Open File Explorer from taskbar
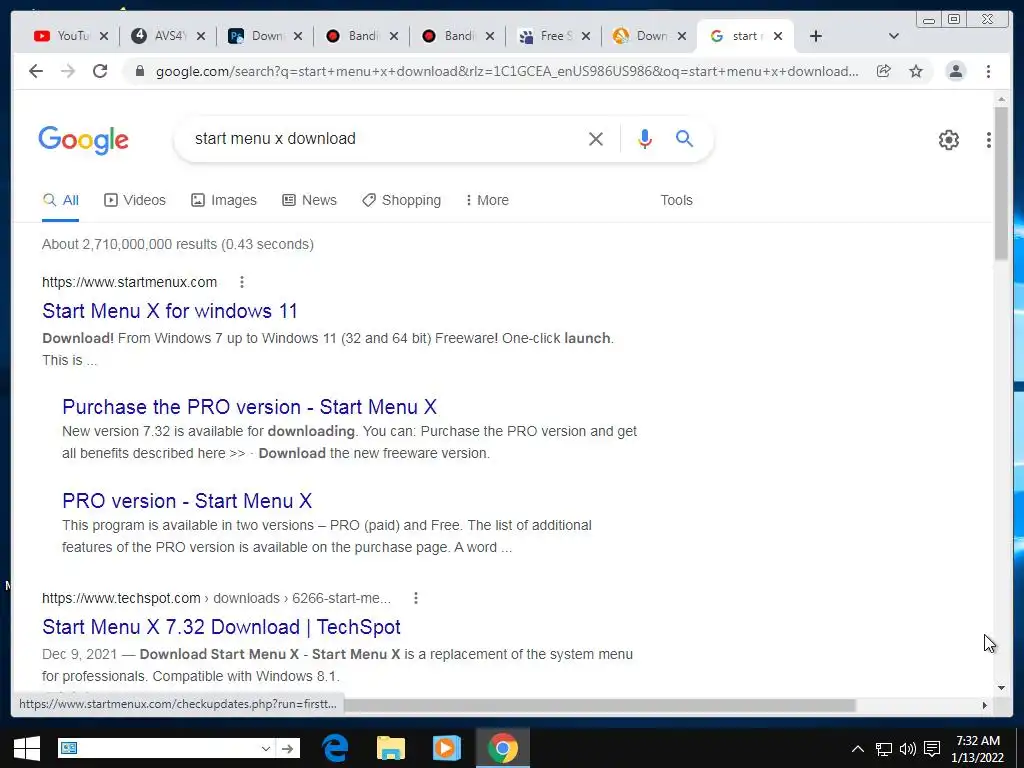The width and height of the screenshot is (1024, 768). click(391, 748)
